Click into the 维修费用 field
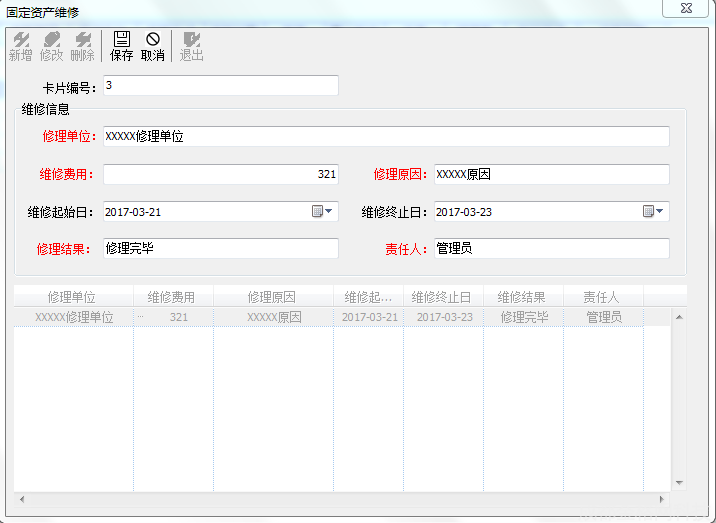Screen dimensions: 716x523 click(x=220, y=174)
